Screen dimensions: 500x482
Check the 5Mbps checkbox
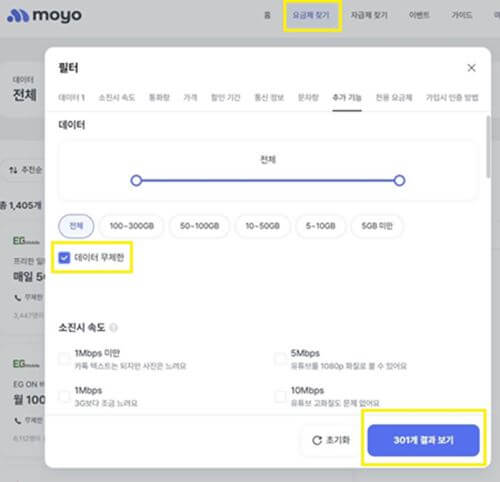(280, 359)
